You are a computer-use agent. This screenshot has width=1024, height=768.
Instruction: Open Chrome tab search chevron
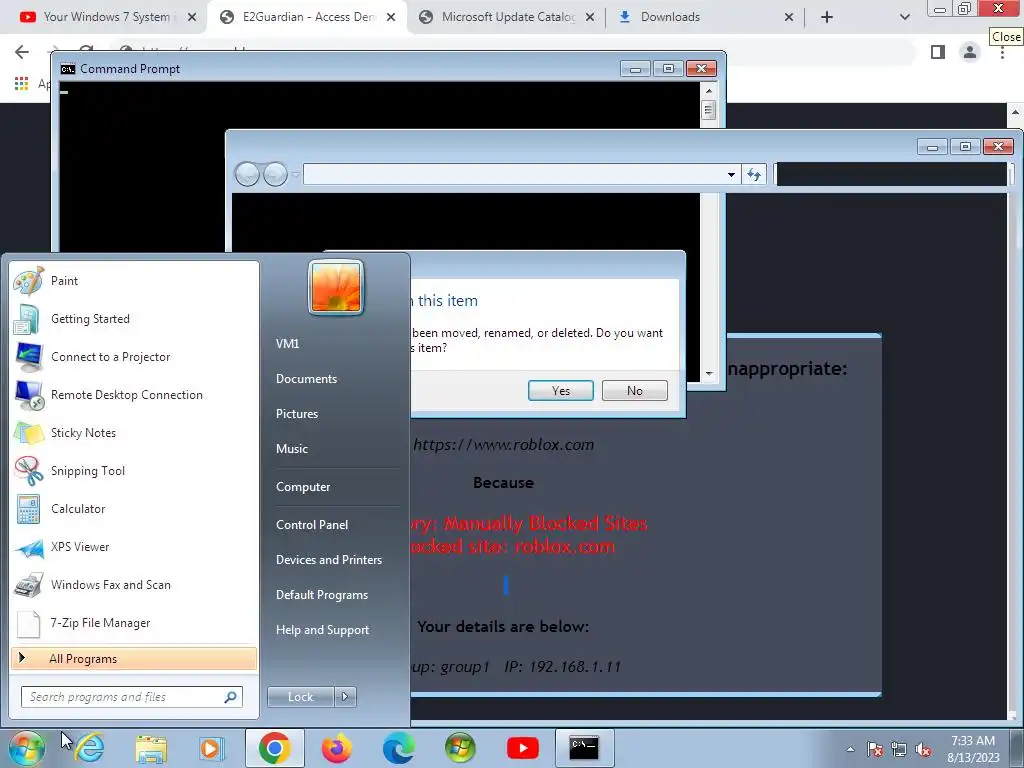tap(904, 17)
